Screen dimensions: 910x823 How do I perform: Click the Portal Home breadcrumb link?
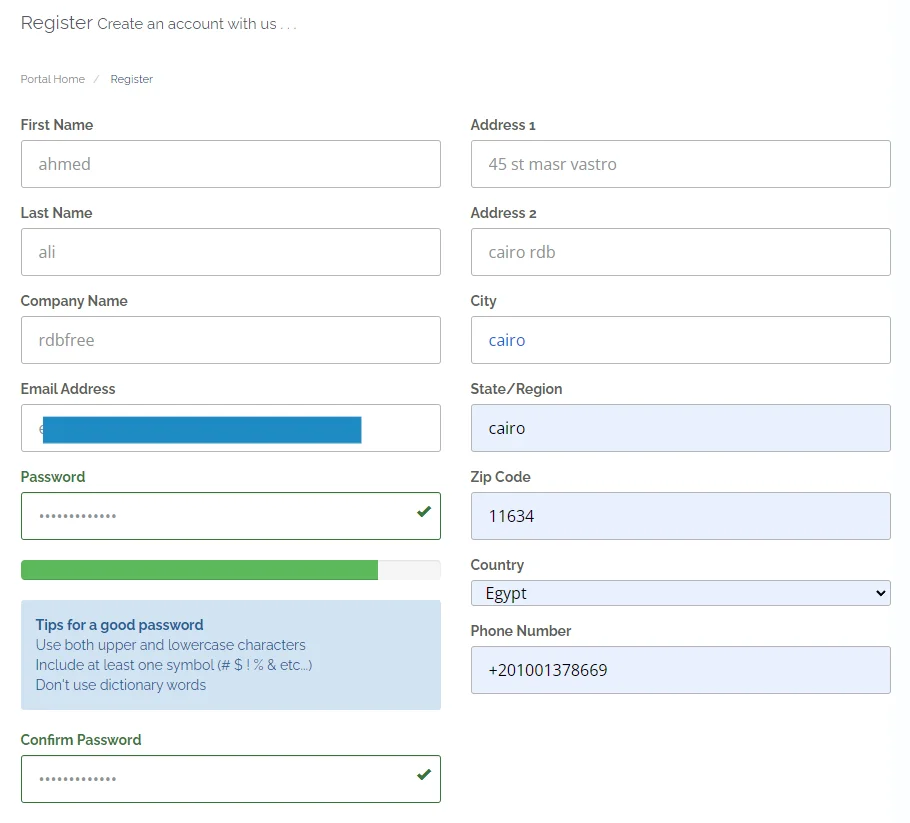52,79
